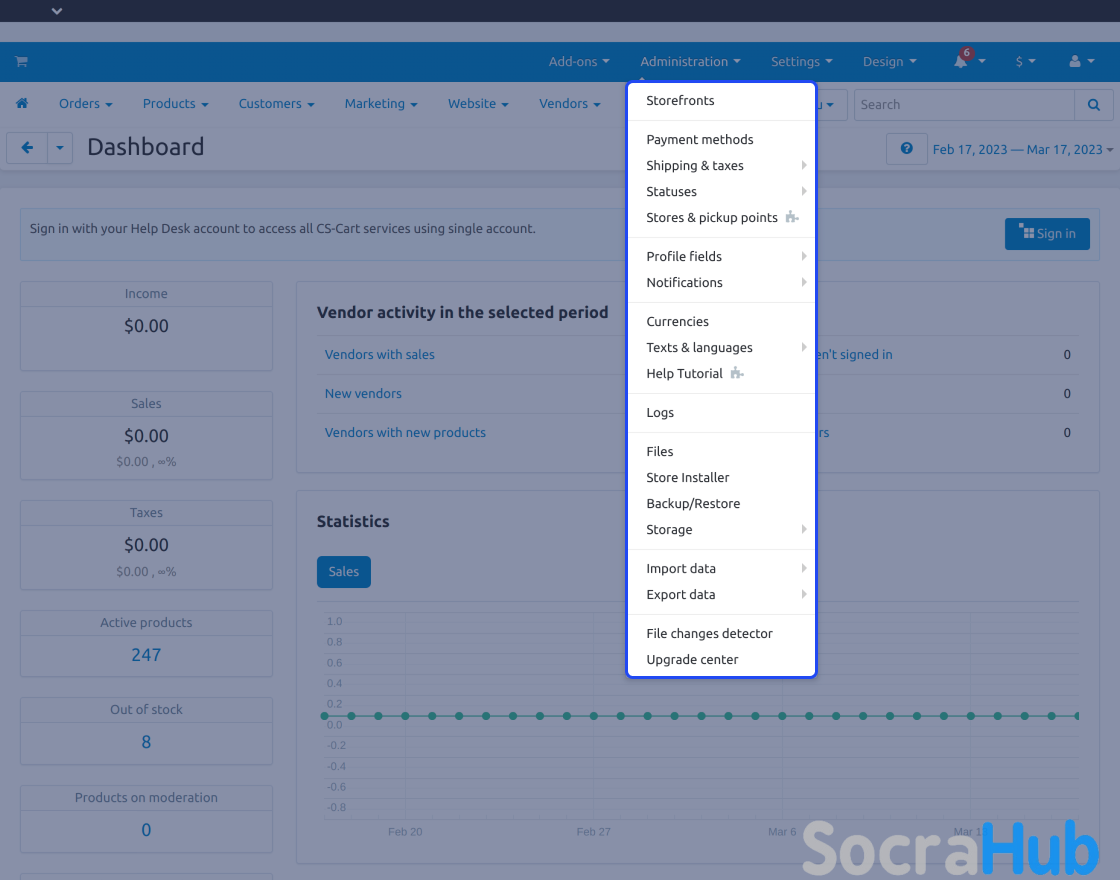This screenshot has height=880, width=1120.
Task: Open the notifications bell icon
Action: coord(961,62)
